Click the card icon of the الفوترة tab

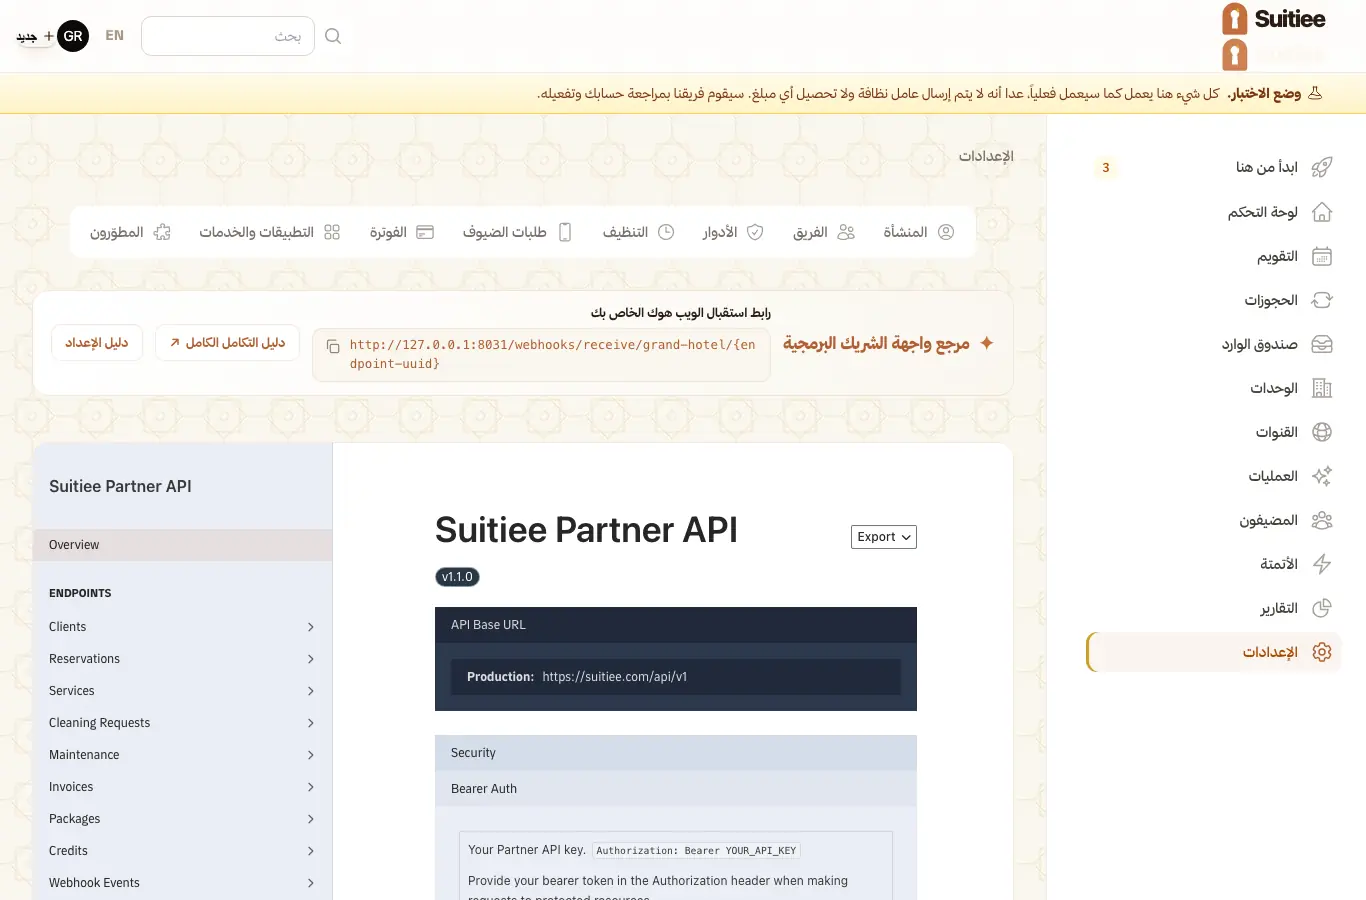tap(425, 232)
